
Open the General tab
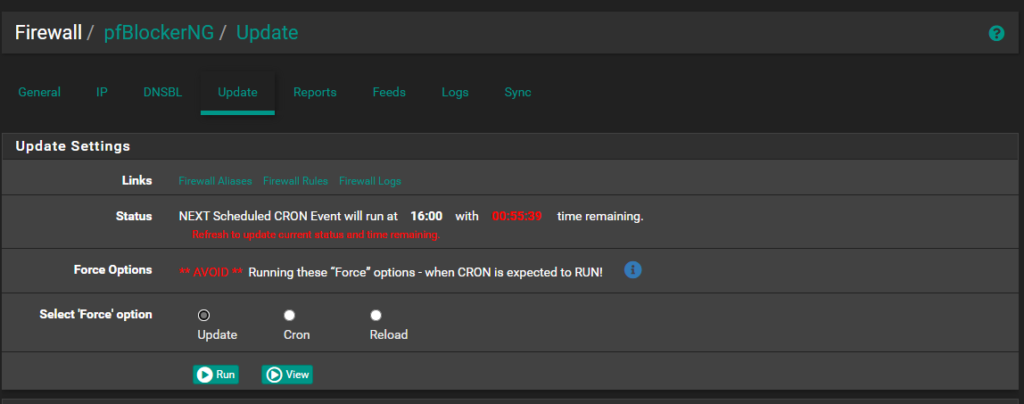pyautogui.click(x=39, y=92)
